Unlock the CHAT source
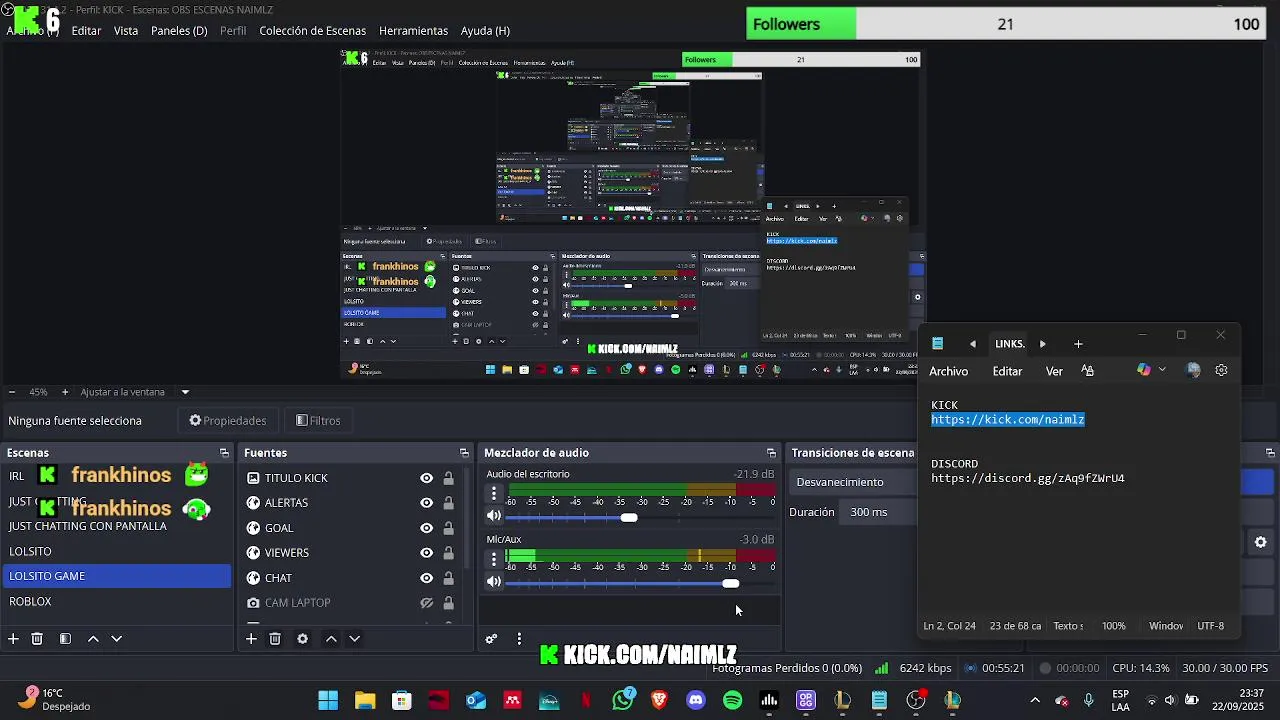 [448, 578]
